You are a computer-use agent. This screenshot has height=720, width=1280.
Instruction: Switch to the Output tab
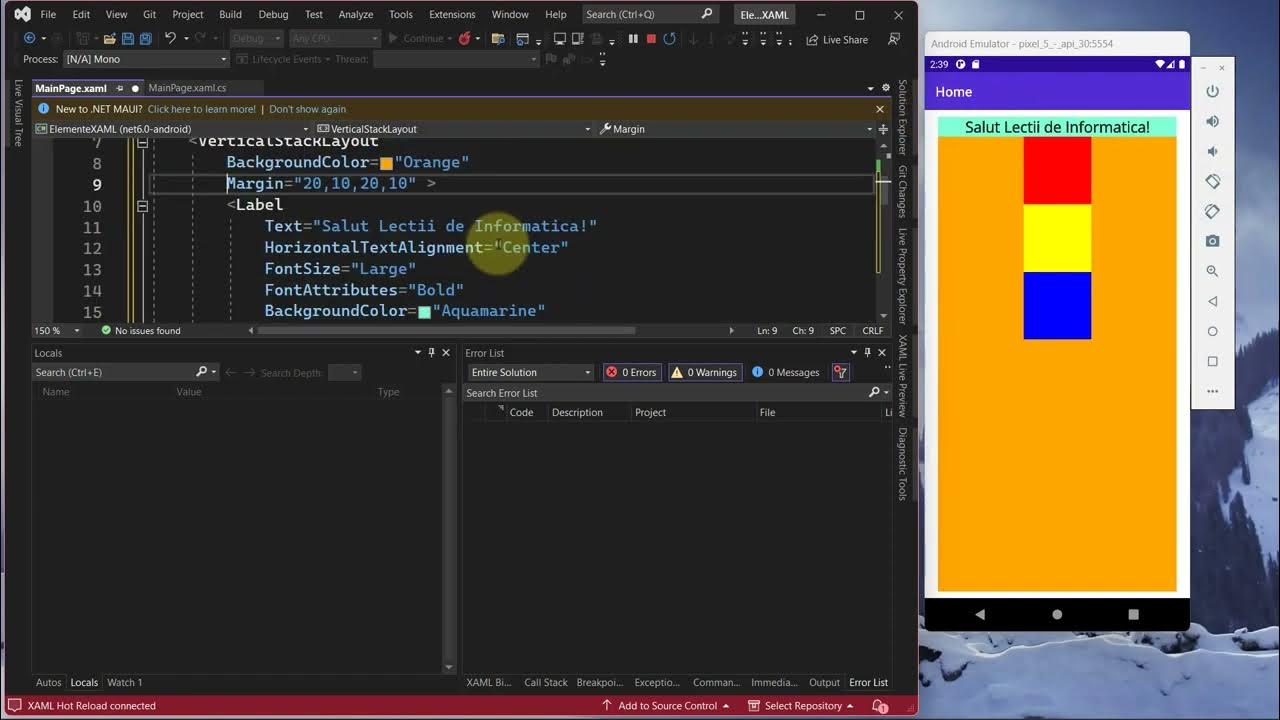[x=824, y=682]
